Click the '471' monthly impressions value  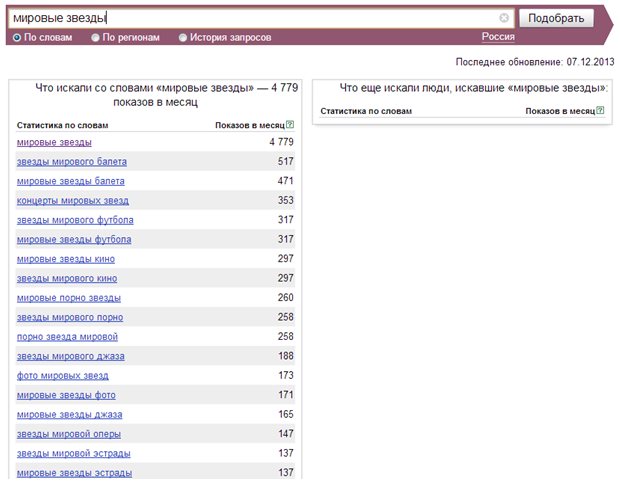click(286, 181)
